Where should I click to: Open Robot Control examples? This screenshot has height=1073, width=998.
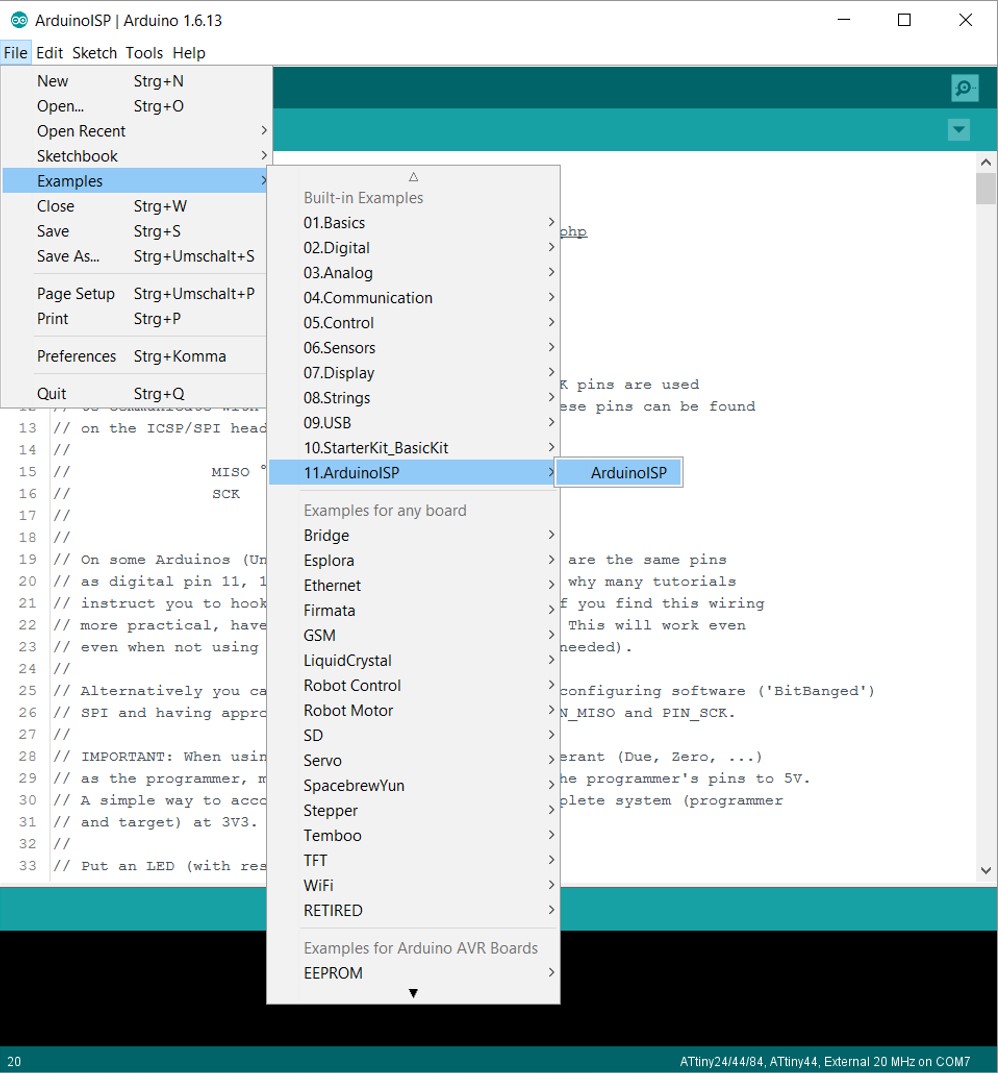[413, 685]
